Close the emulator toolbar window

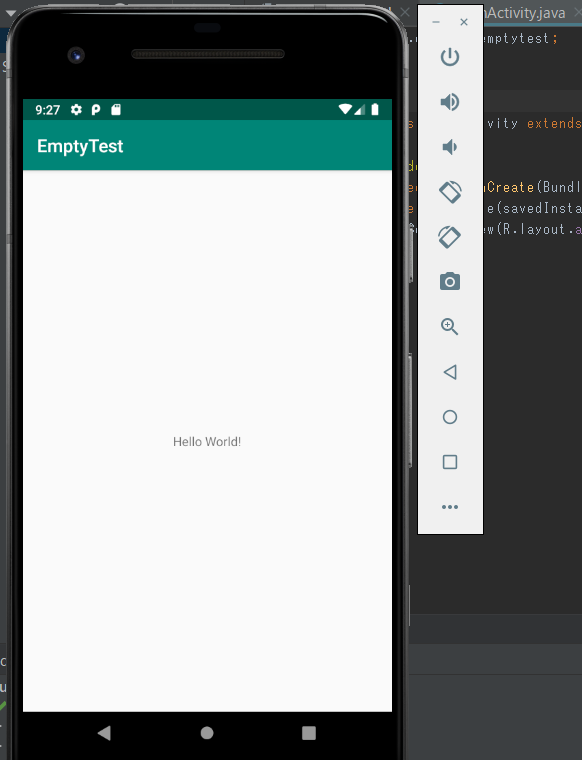(x=464, y=22)
